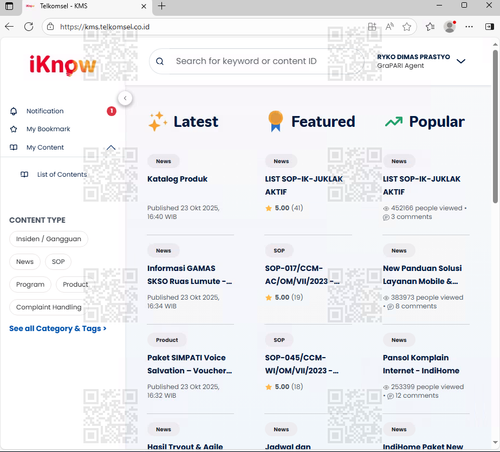Click the List of Contents book icon

click(24, 174)
